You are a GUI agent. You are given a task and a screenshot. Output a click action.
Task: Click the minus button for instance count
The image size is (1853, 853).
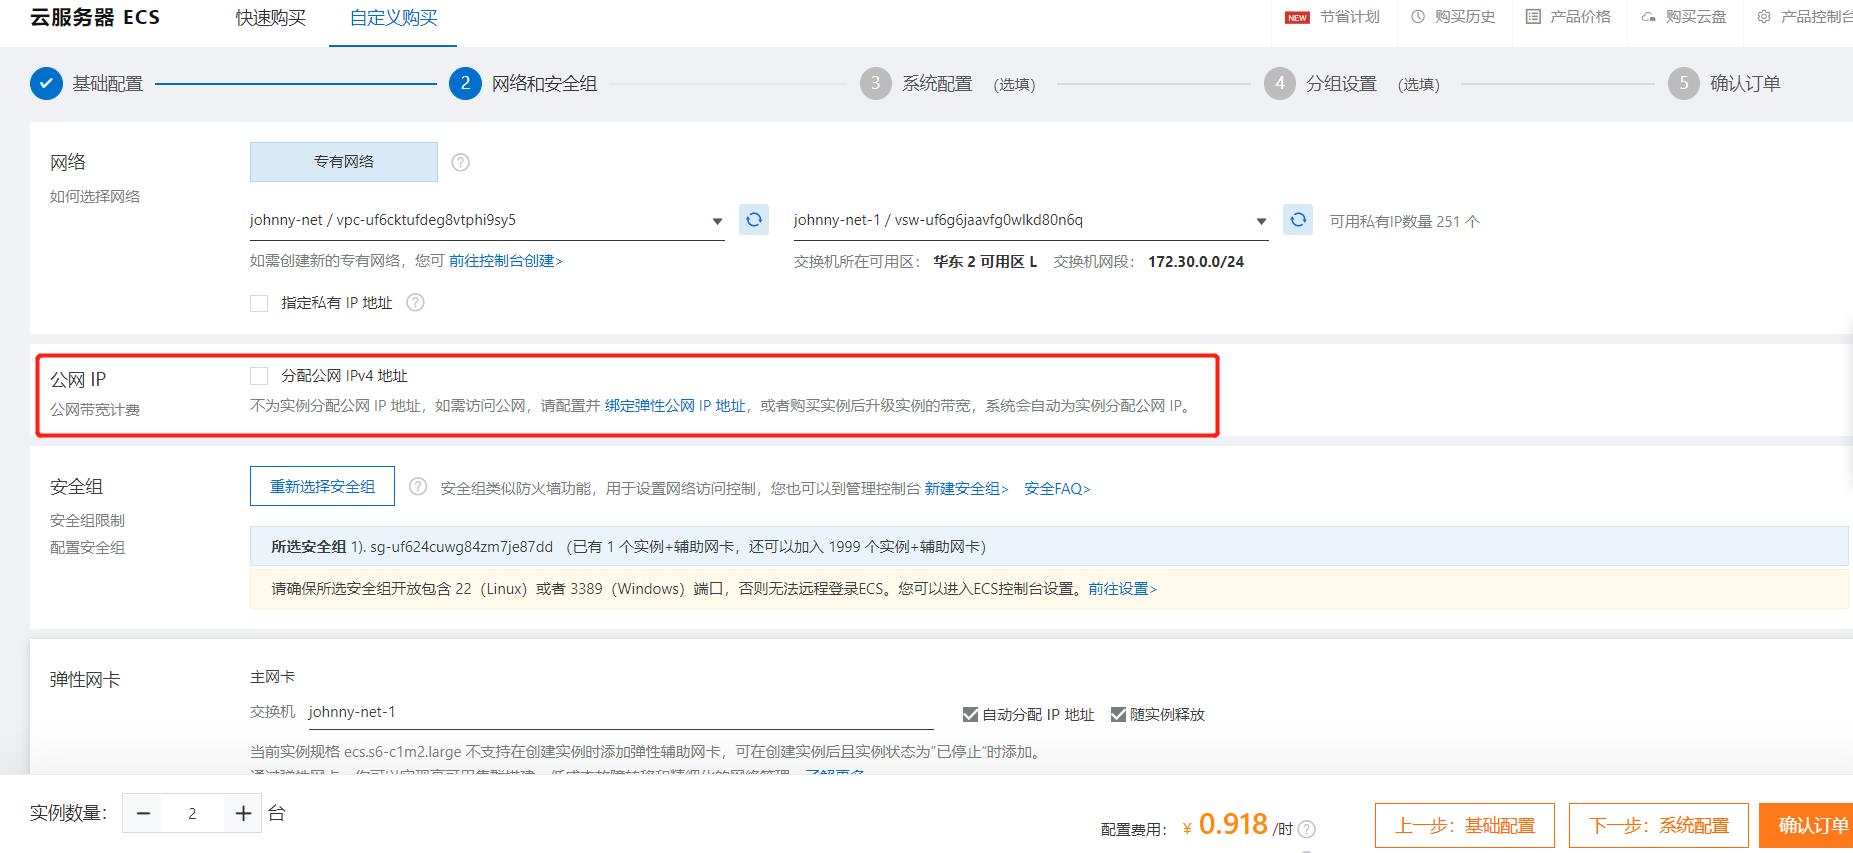click(143, 814)
